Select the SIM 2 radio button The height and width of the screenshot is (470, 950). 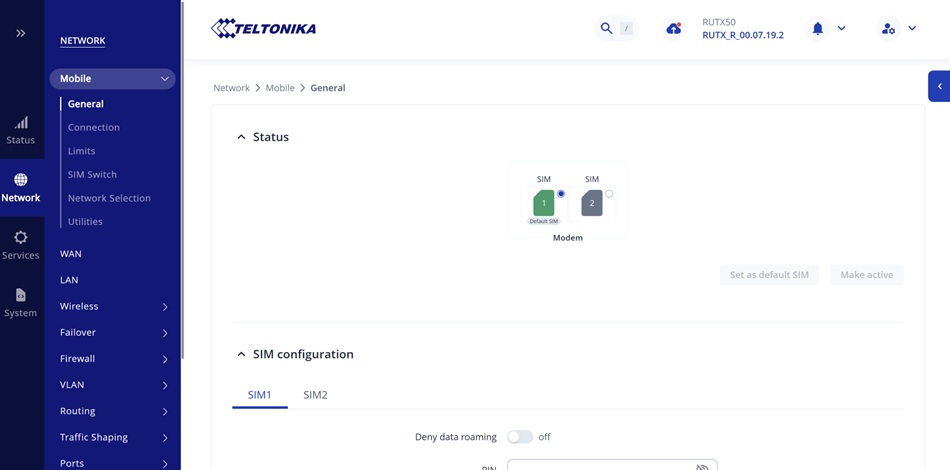coord(609,194)
